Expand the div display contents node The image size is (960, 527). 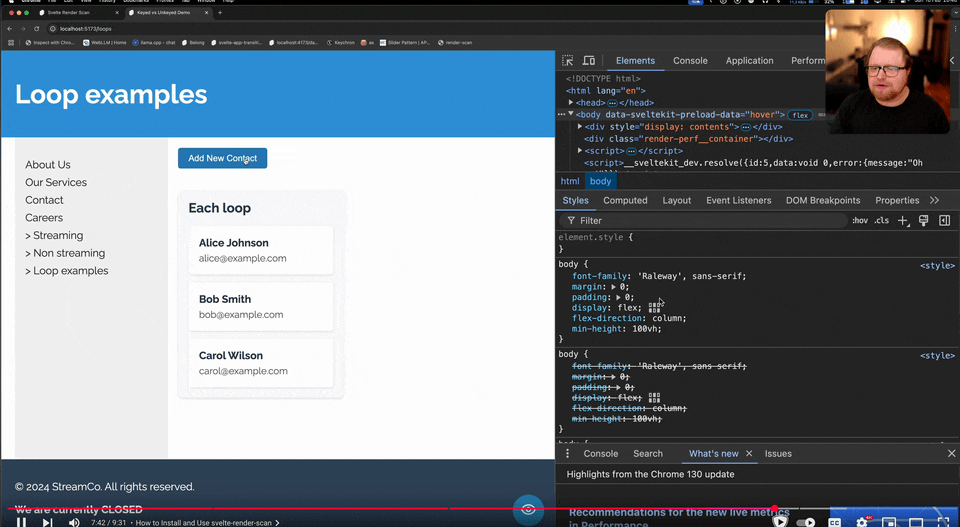pos(580,127)
